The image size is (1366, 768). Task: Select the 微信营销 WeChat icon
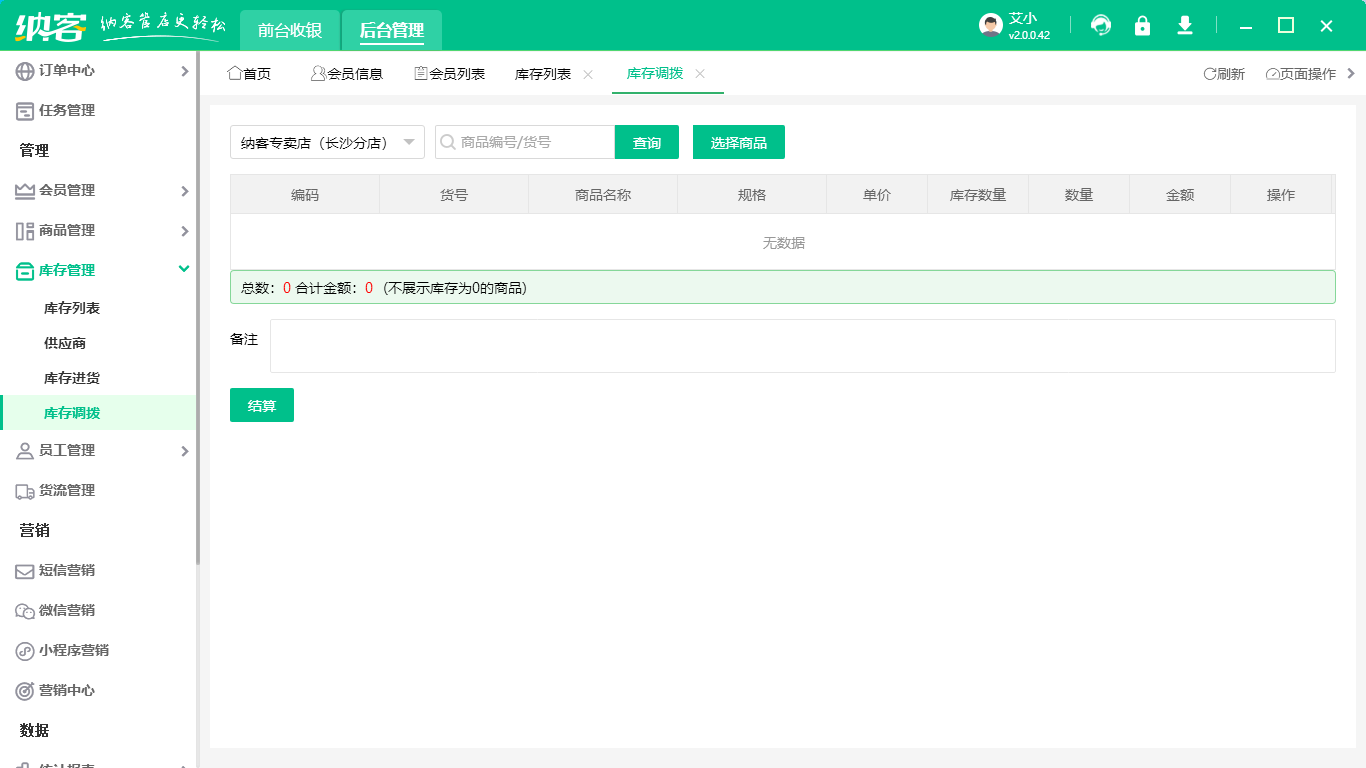pos(23,610)
